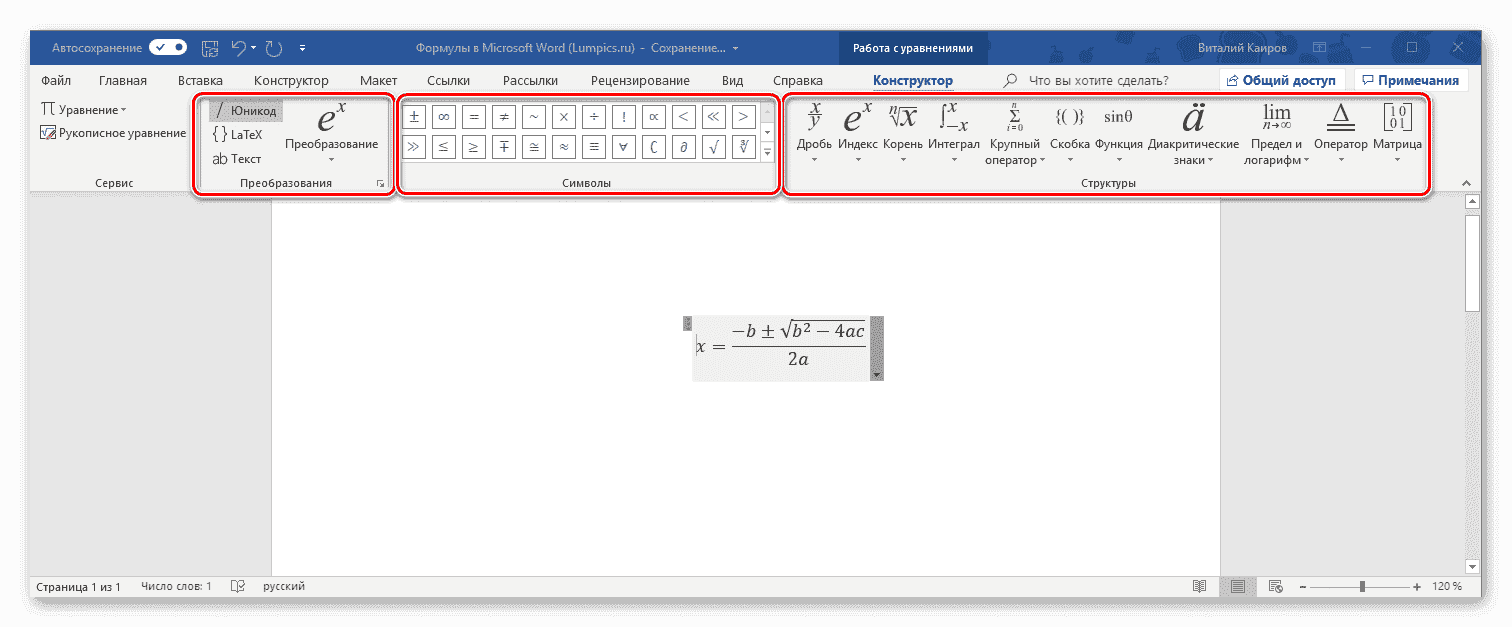Redo the last action
The width and height of the screenshot is (1512, 627).
click(274, 47)
